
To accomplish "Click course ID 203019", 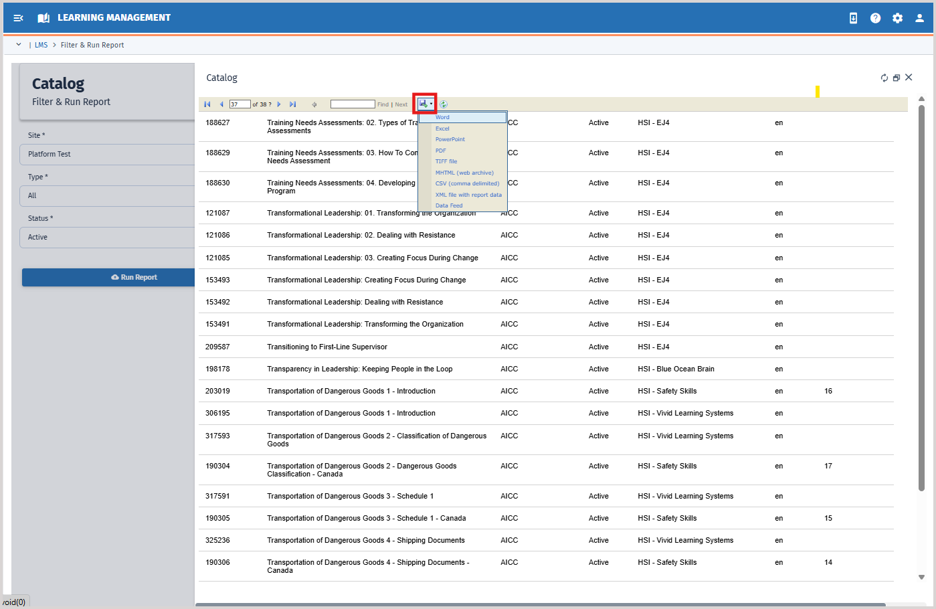I will click(217, 391).
